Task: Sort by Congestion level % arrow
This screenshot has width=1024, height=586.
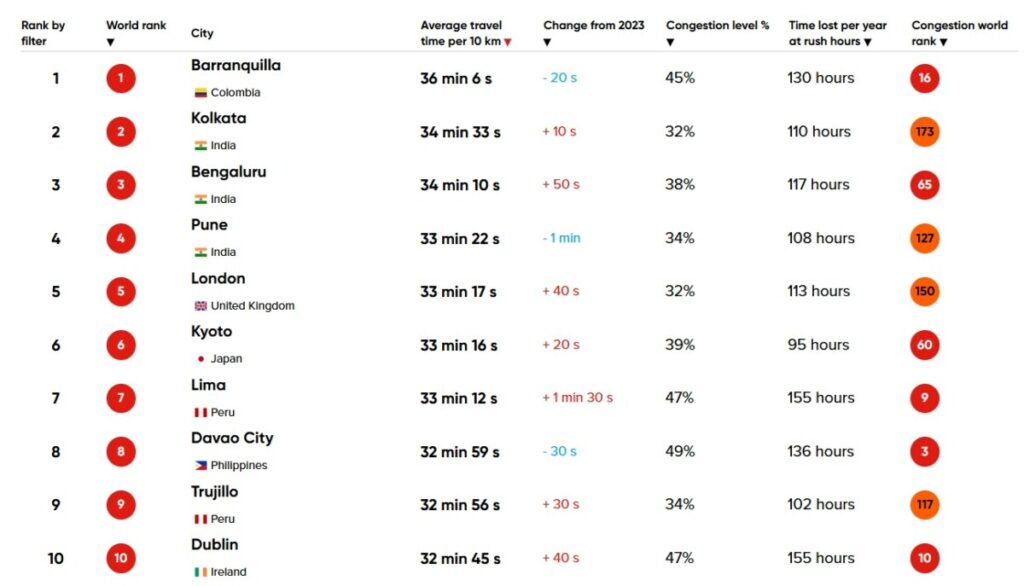Action: coord(670,42)
